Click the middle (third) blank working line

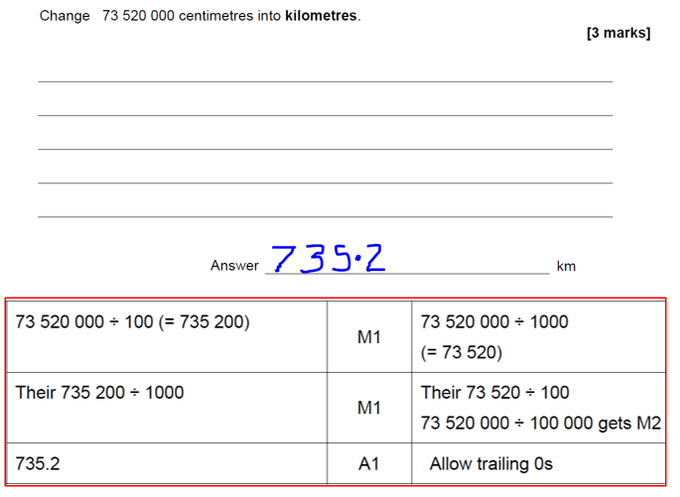pos(325,149)
